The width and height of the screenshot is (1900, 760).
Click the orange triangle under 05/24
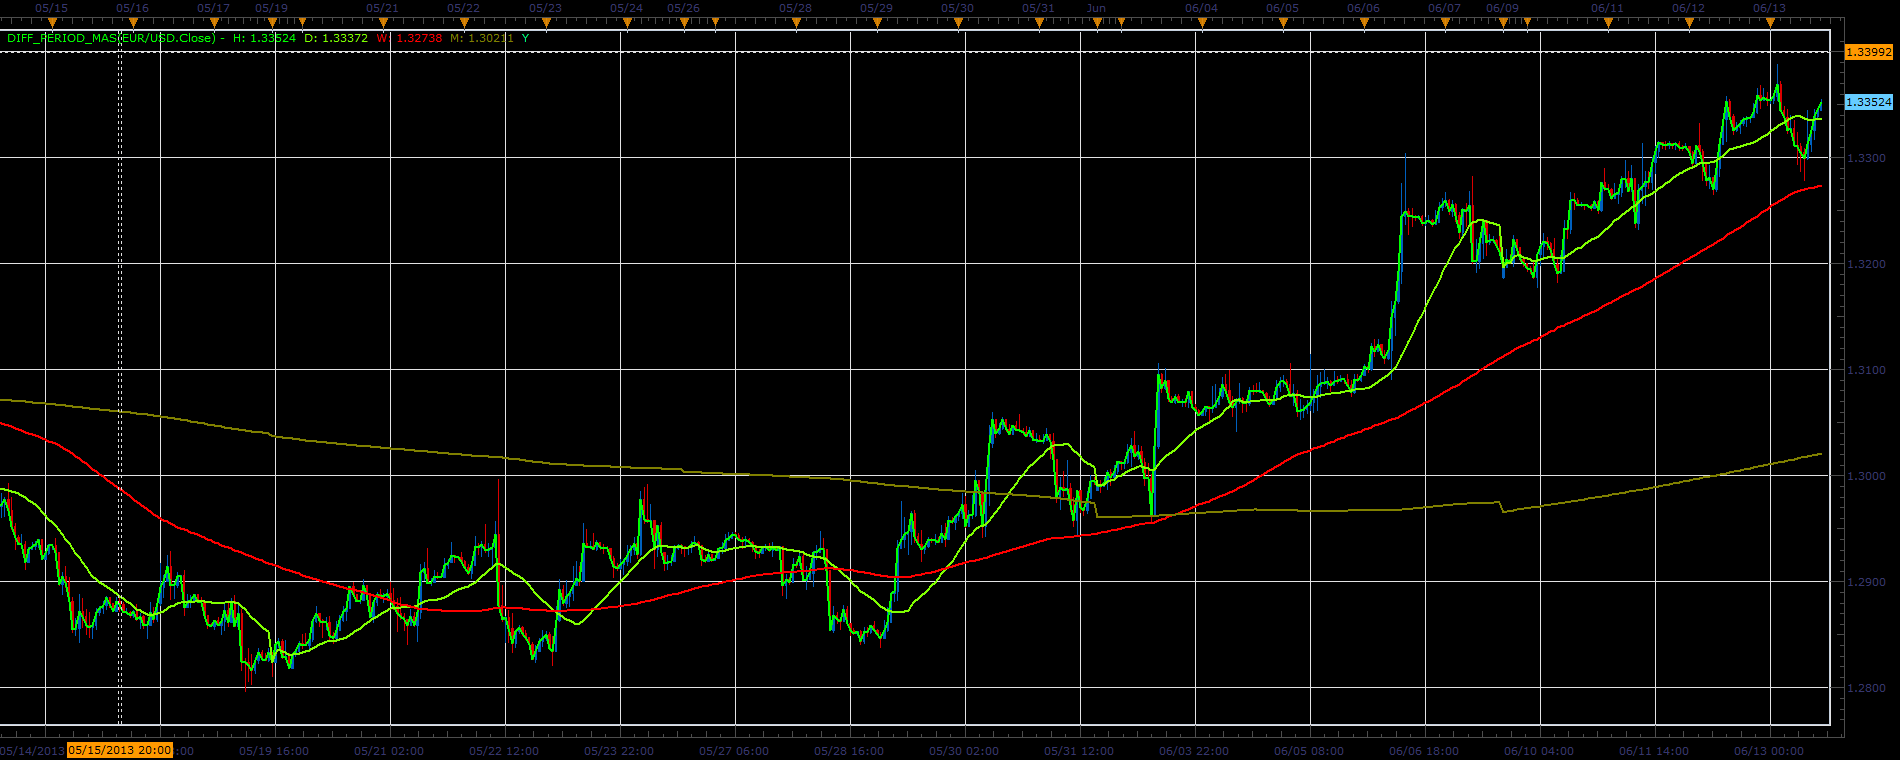626,22
